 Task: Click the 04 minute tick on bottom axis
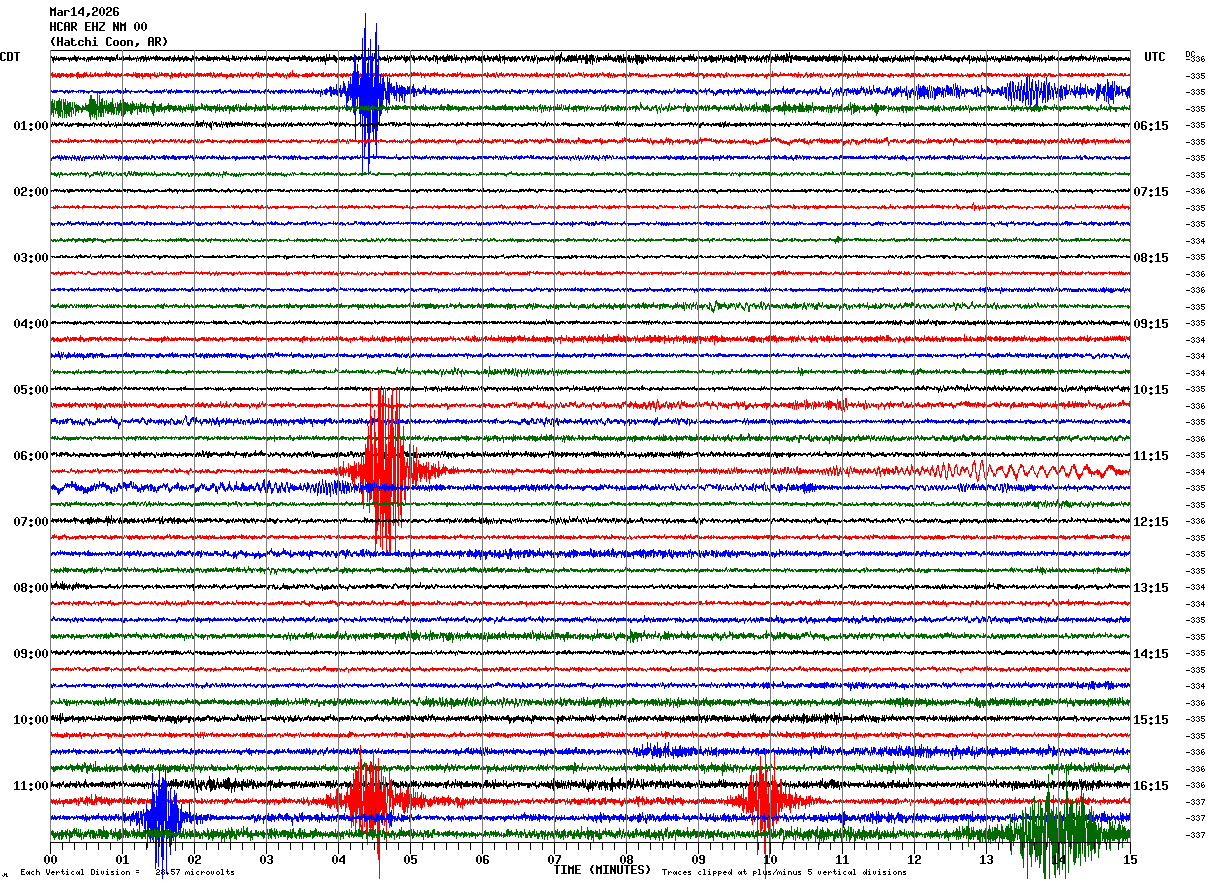pos(338,859)
